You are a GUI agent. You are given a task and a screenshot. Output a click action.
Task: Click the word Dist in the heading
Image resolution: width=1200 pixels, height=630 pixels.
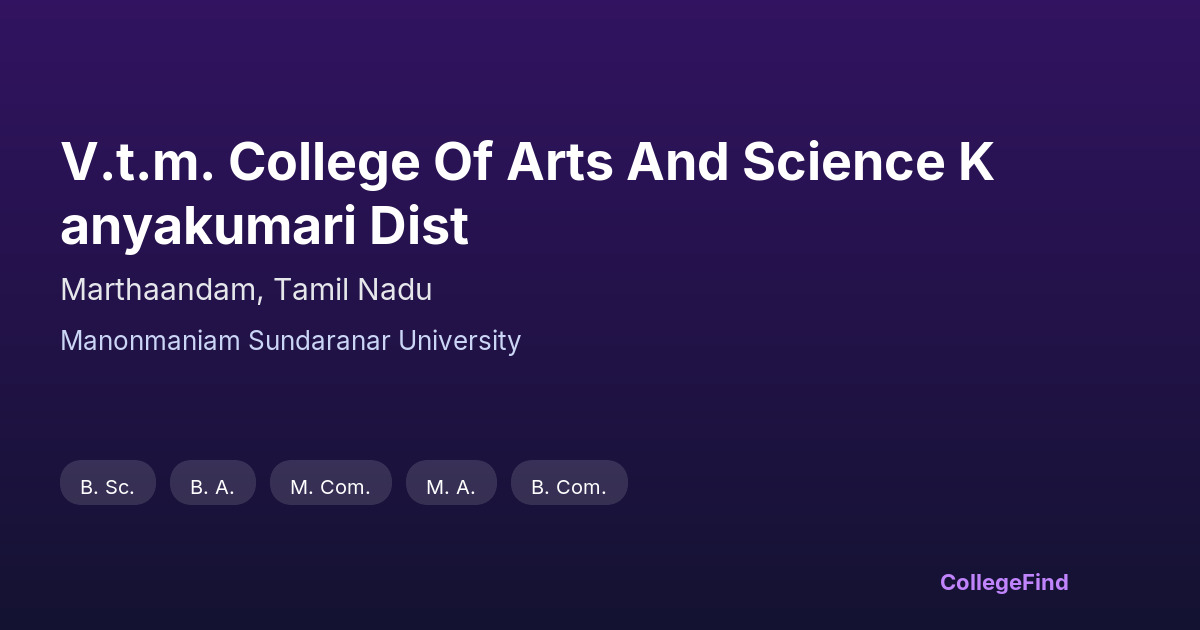(419, 226)
